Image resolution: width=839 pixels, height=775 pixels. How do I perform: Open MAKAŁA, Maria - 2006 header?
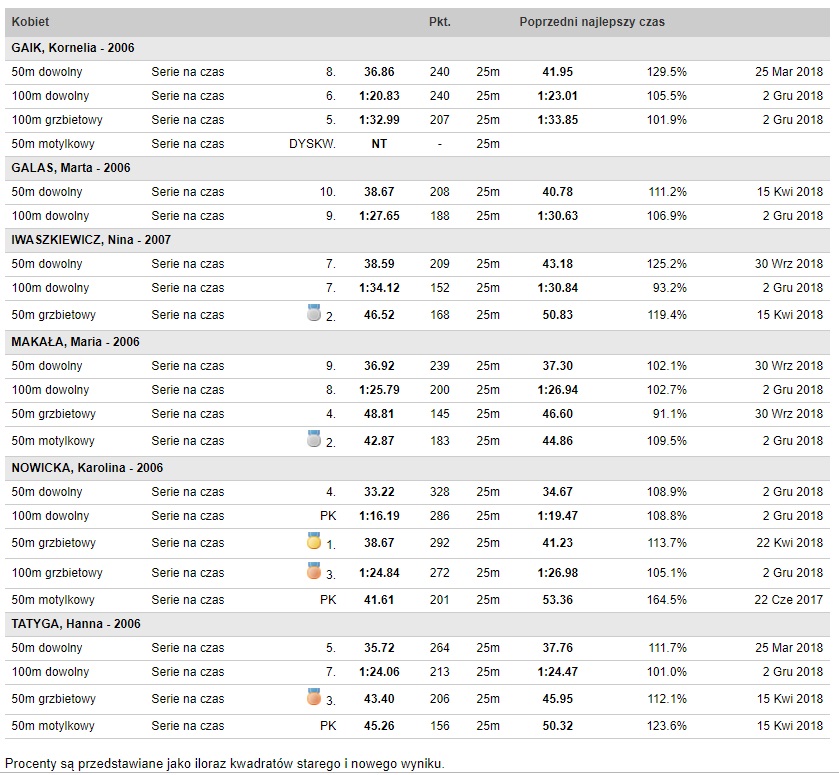(75, 342)
